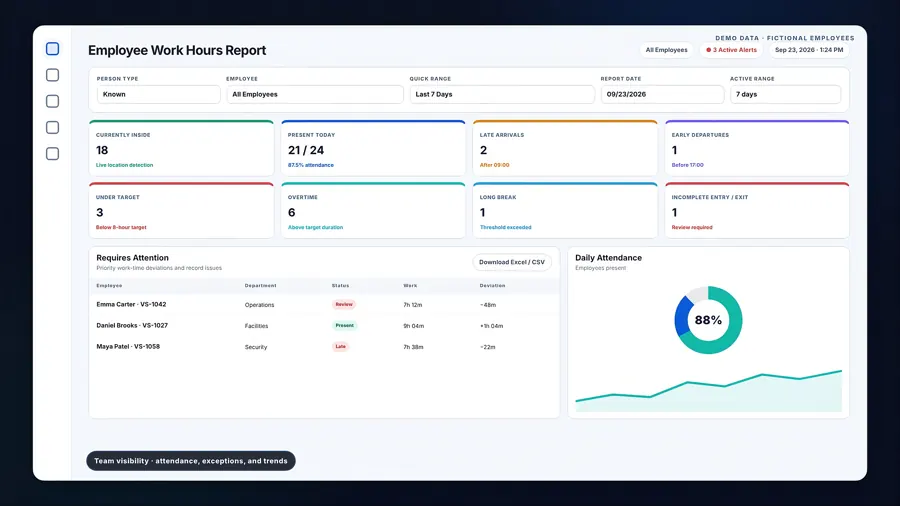The image size is (900, 506).
Task: Click the Daily Attendance trend line chart
Action: (708, 391)
